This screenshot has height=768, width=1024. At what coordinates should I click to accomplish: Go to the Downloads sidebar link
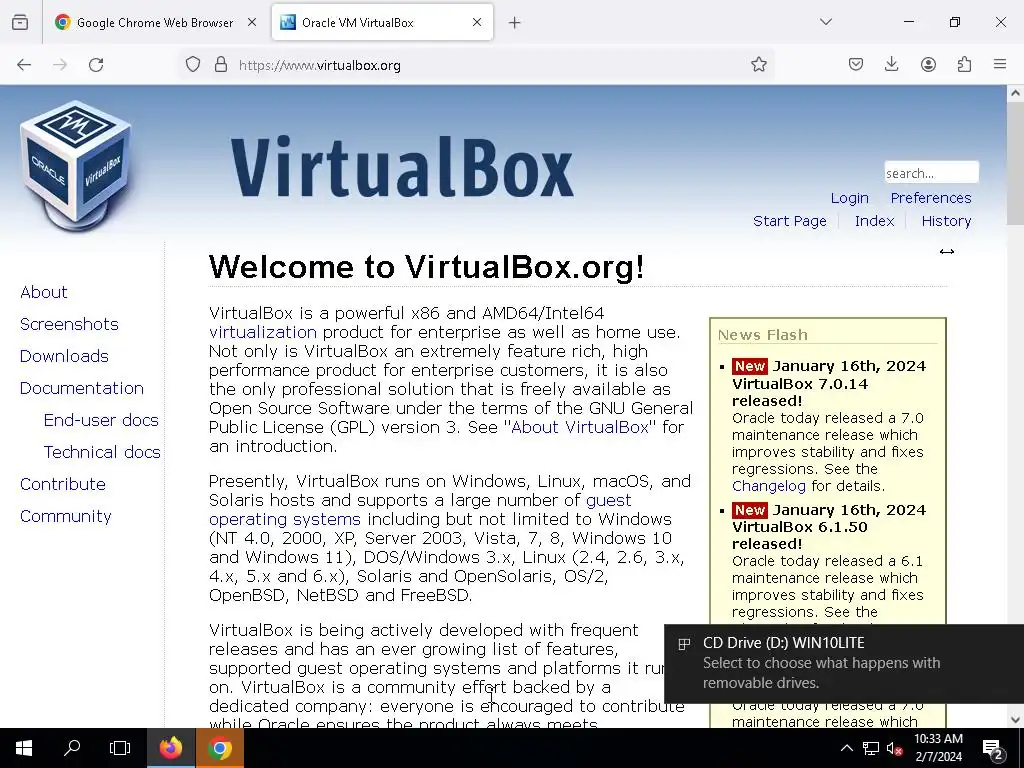point(64,356)
